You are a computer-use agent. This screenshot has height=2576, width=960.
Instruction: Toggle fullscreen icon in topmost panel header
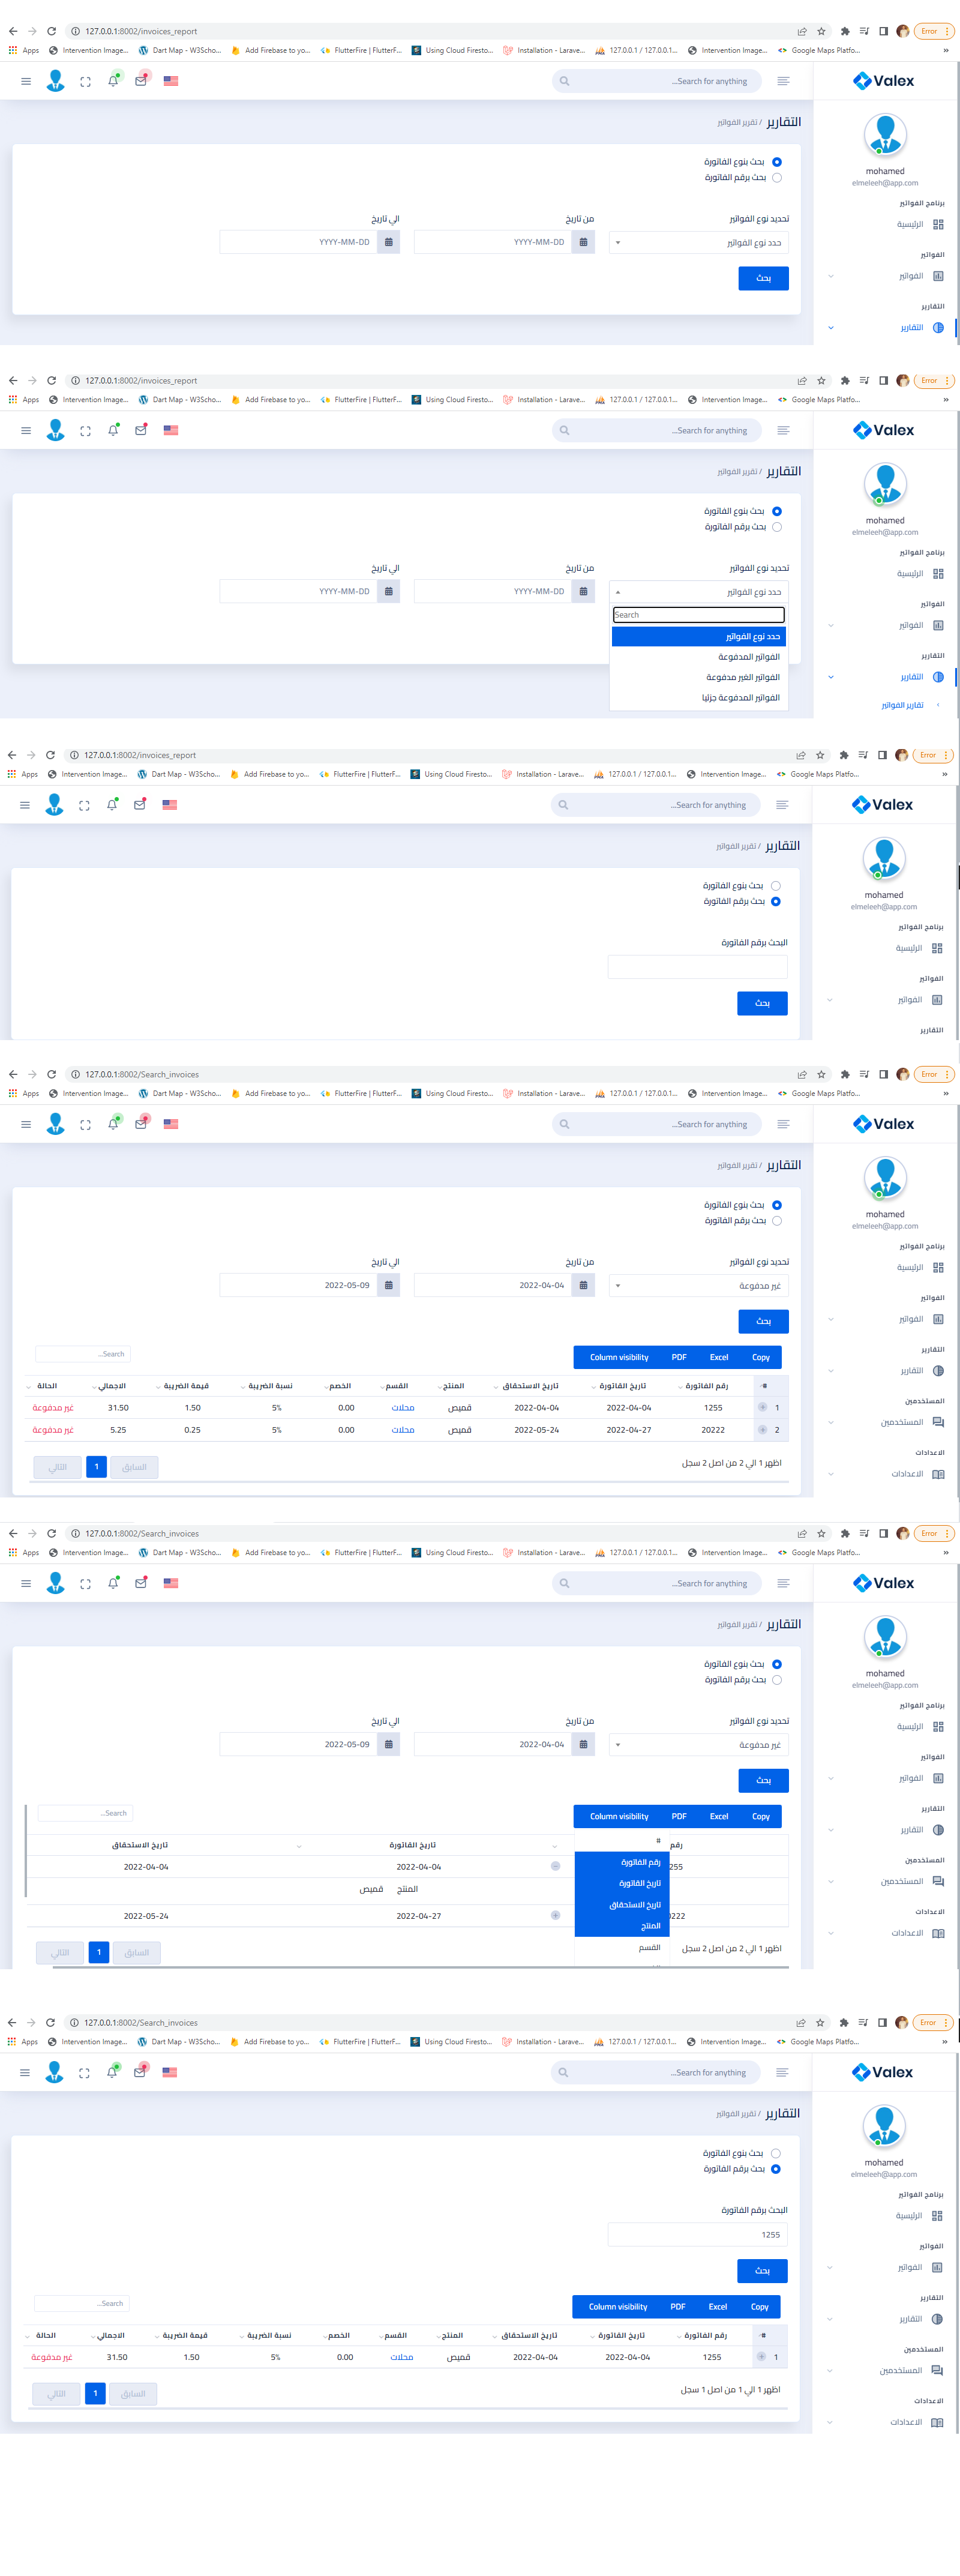[86, 82]
